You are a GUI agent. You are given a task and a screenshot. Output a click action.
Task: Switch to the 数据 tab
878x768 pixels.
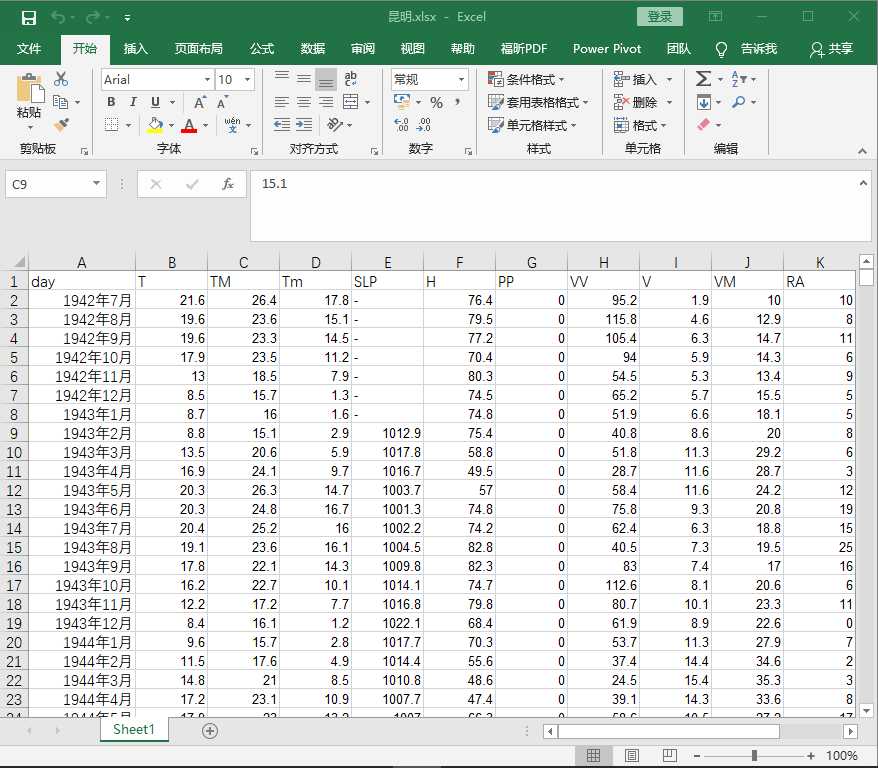coord(312,49)
